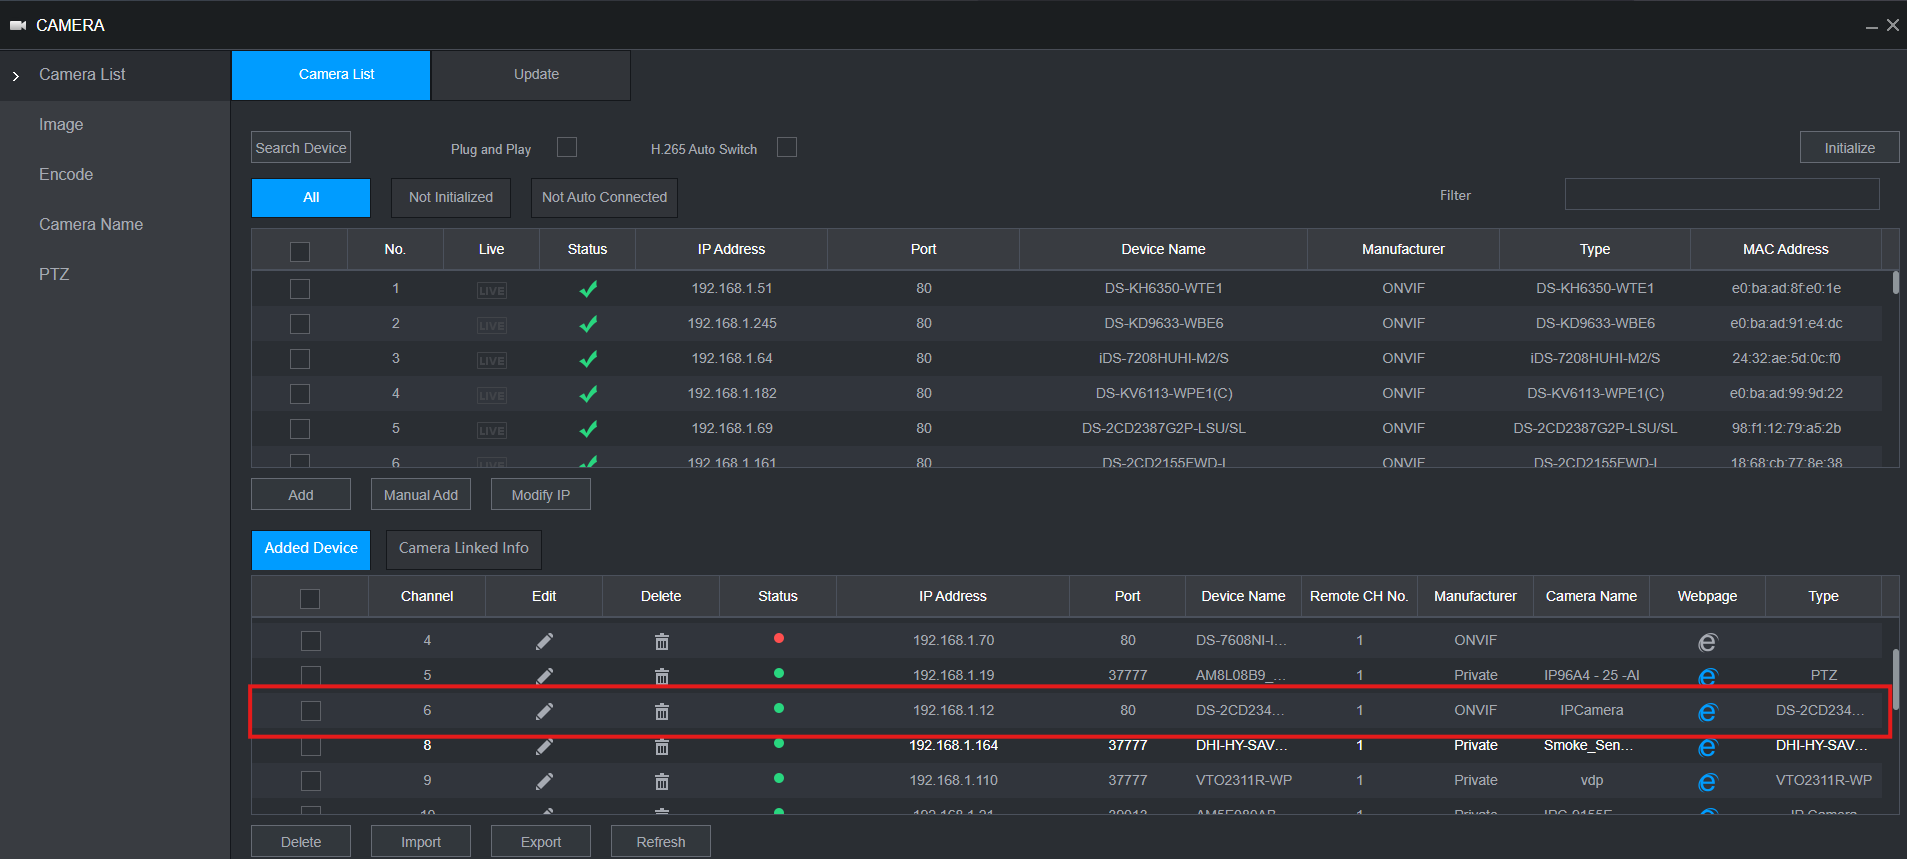The image size is (1907, 859).
Task: Edit channel 8 with the pencil icon
Action: coord(544,746)
